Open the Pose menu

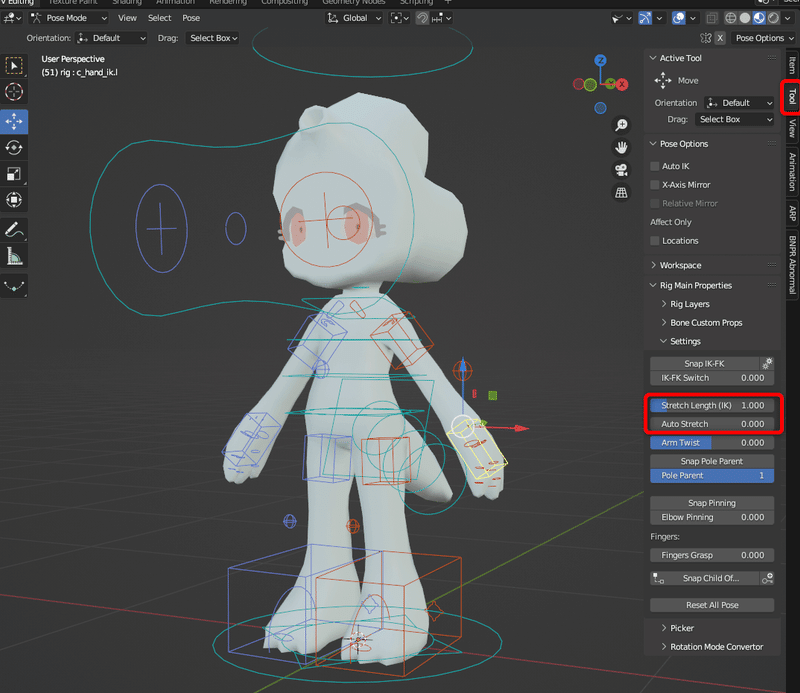click(x=191, y=18)
